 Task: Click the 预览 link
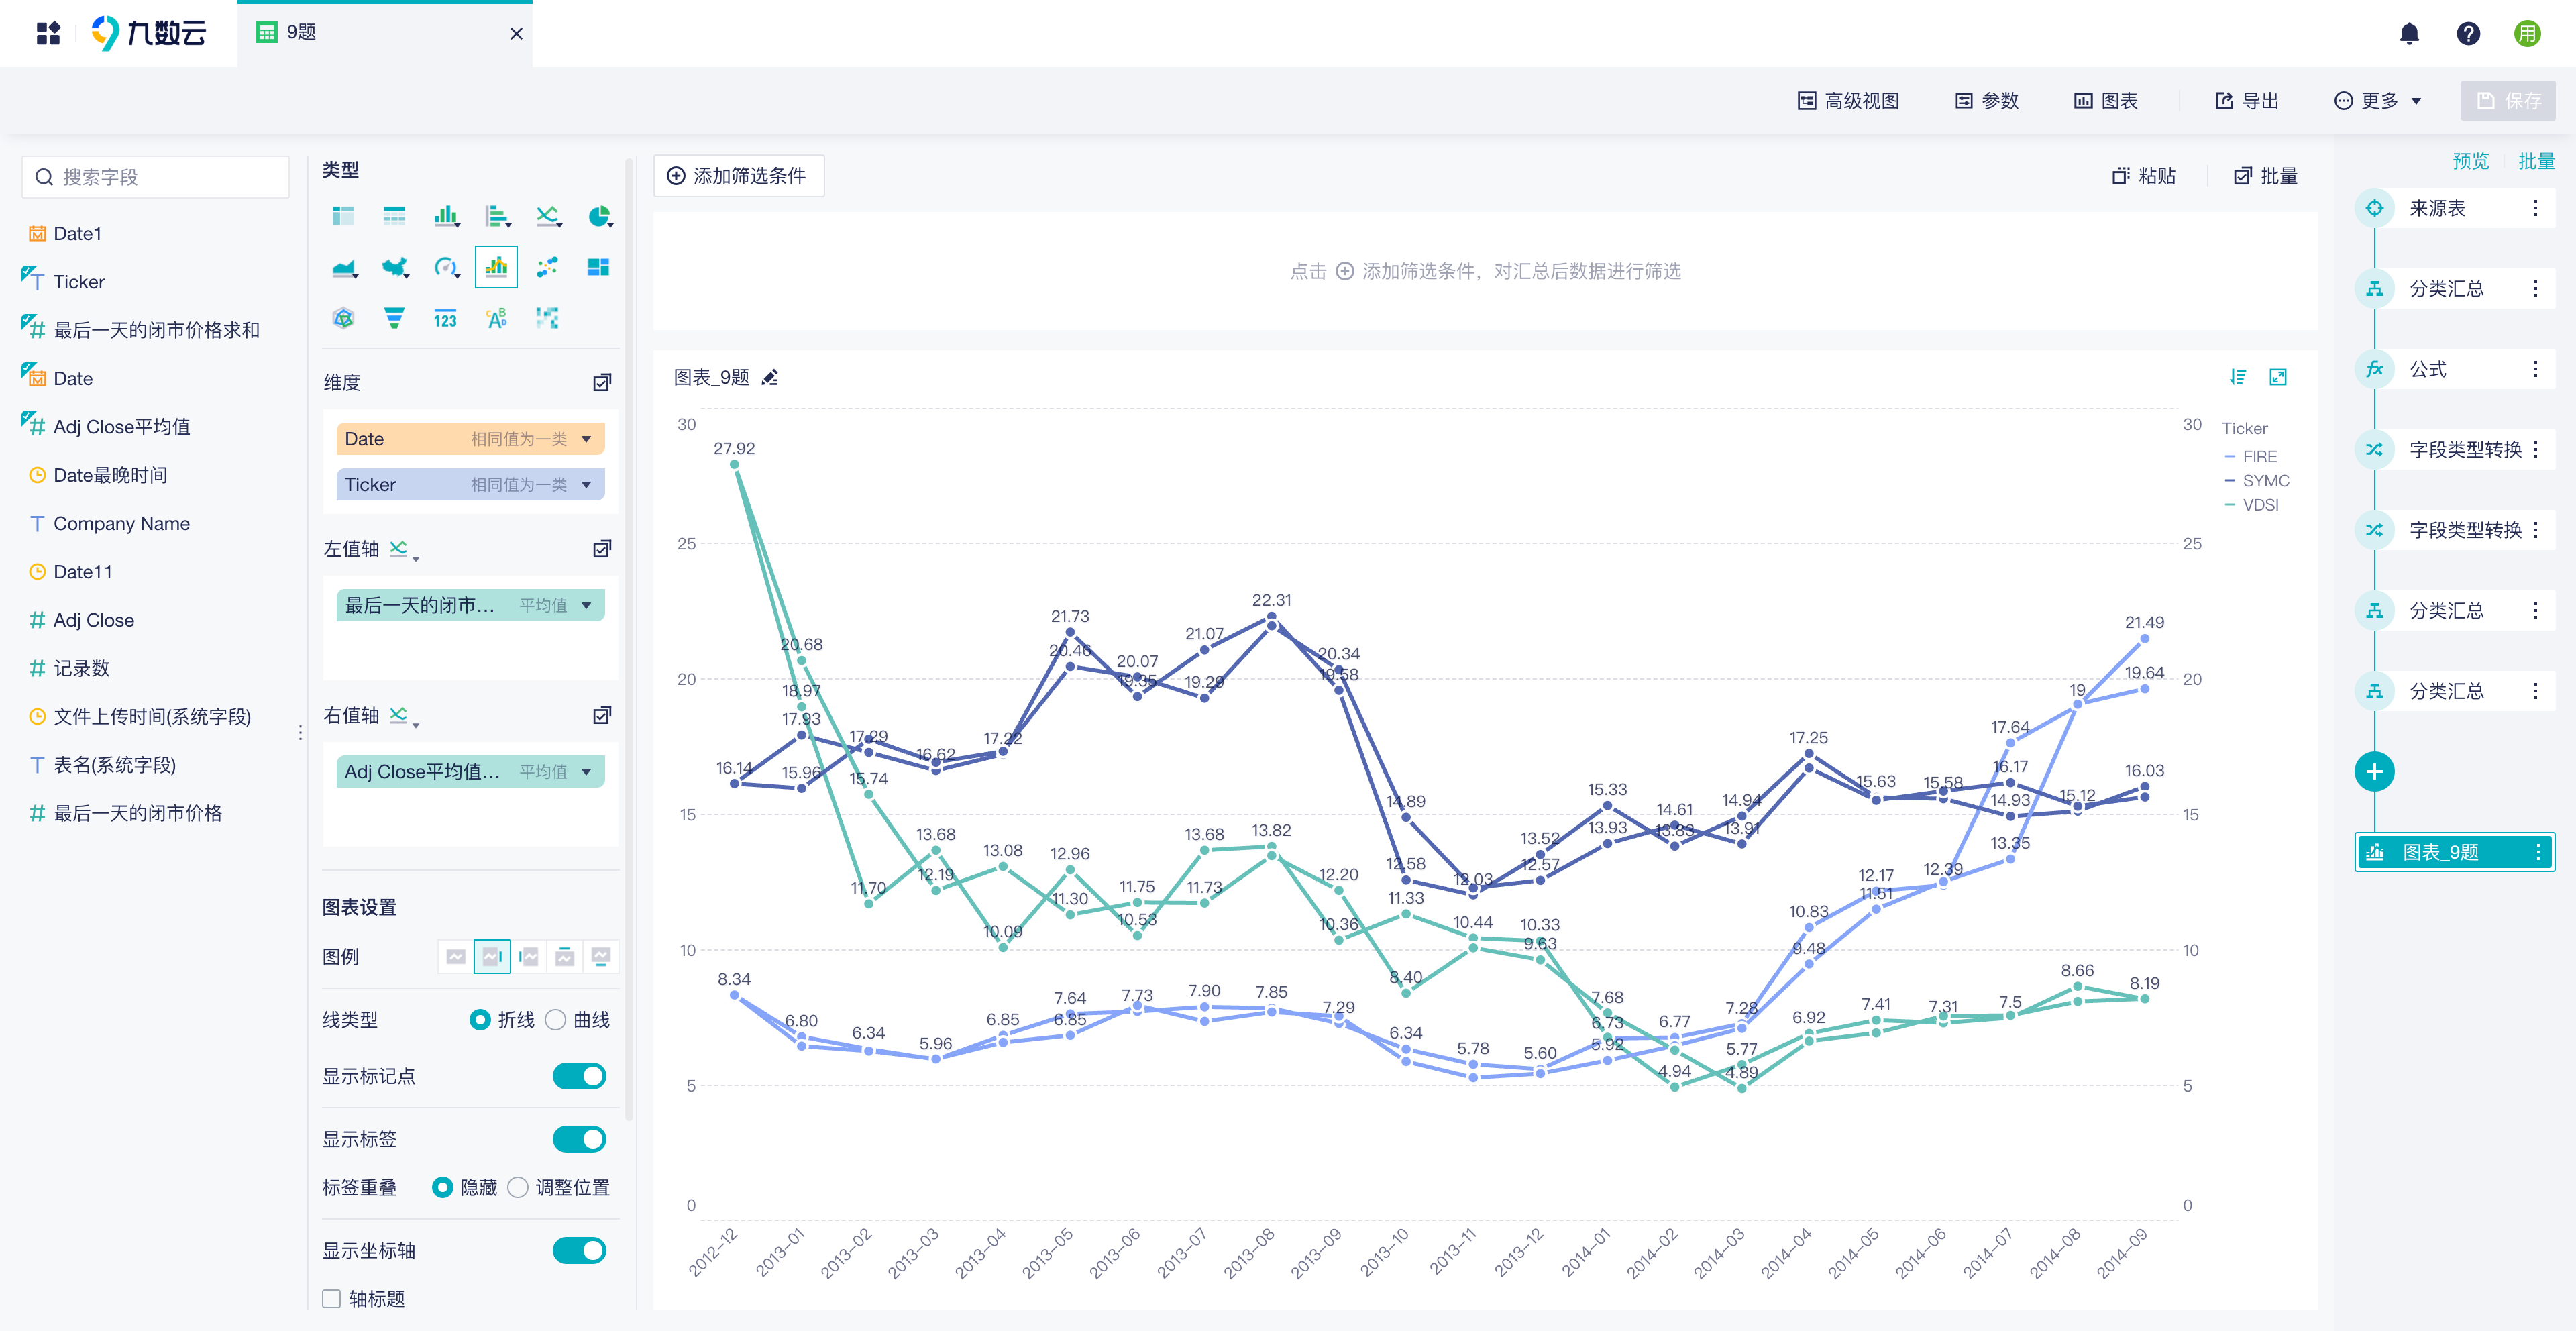[2470, 161]
